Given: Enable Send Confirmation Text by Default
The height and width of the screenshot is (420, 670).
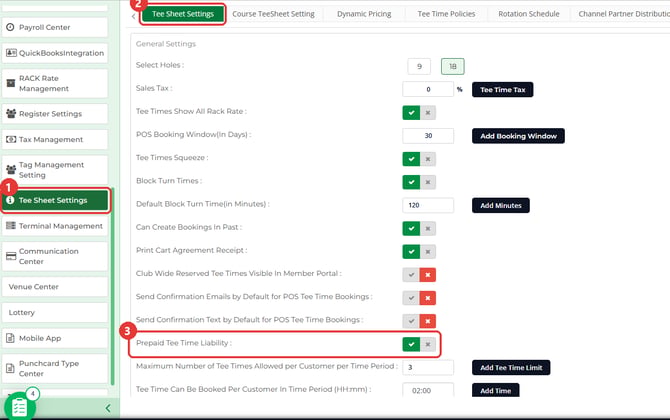Looking at the screenshot, I should (x=411, y=321).
